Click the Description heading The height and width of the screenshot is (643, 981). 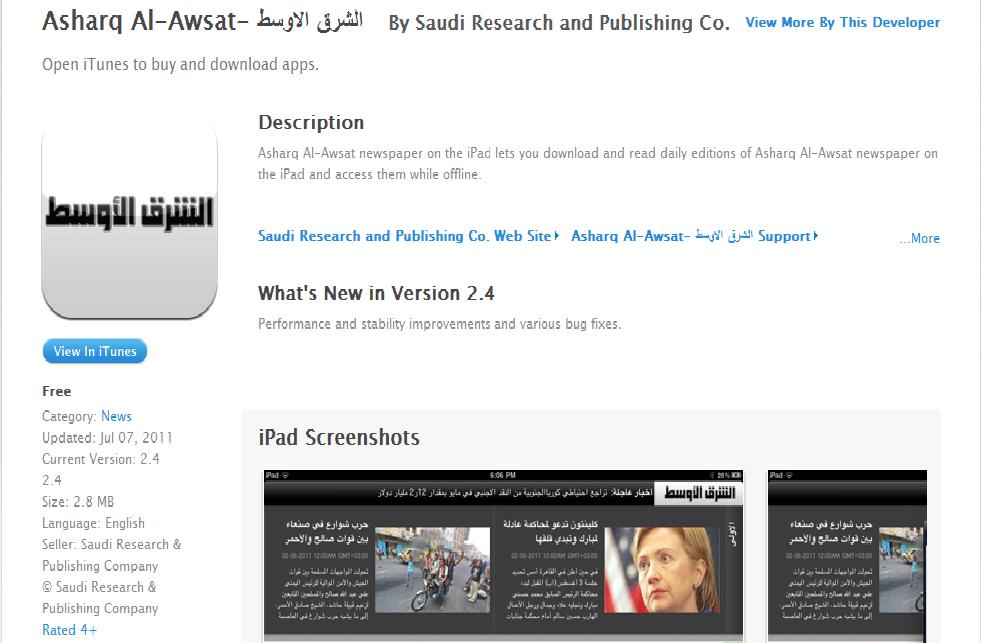311,122
